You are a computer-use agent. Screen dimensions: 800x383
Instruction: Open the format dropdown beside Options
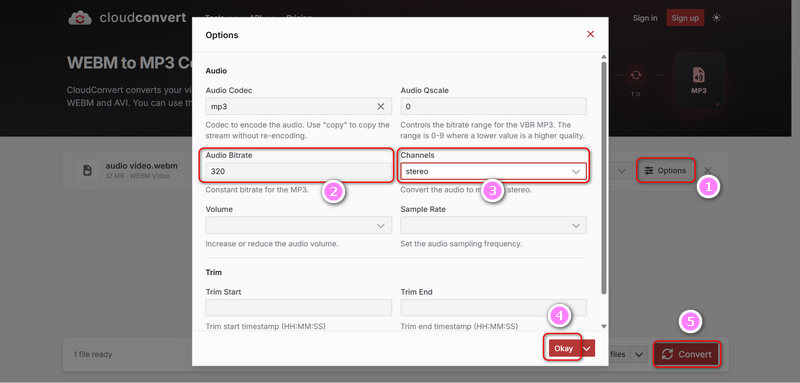tap(621, 171)
